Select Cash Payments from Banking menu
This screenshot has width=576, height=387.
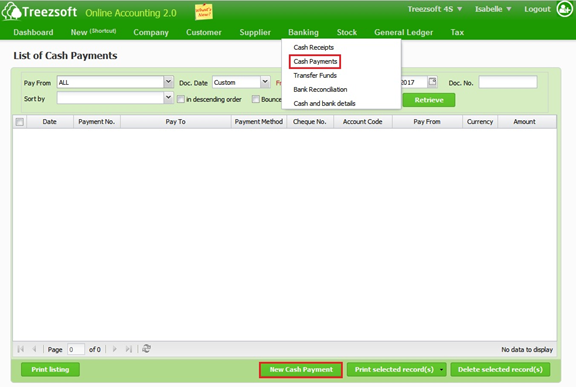point(315,61)
